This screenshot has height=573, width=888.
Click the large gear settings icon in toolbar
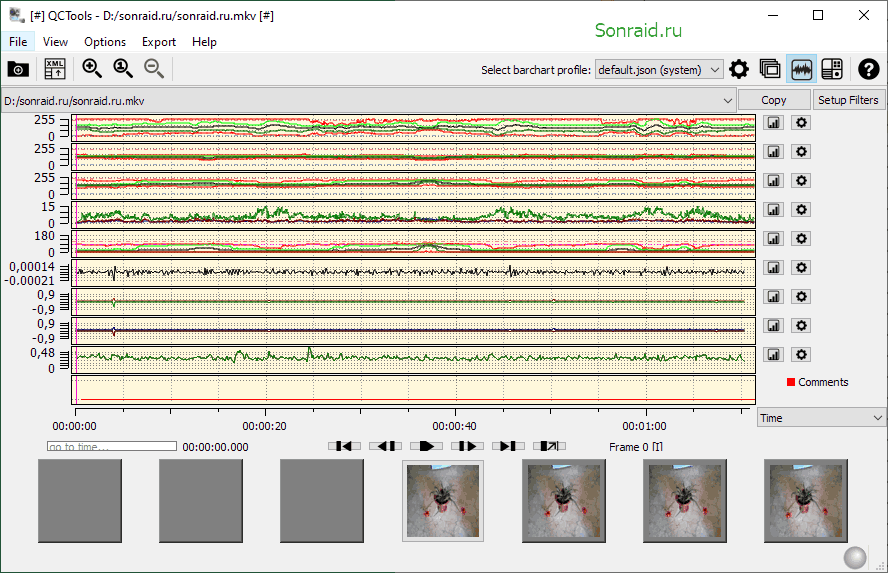[738, 69]
